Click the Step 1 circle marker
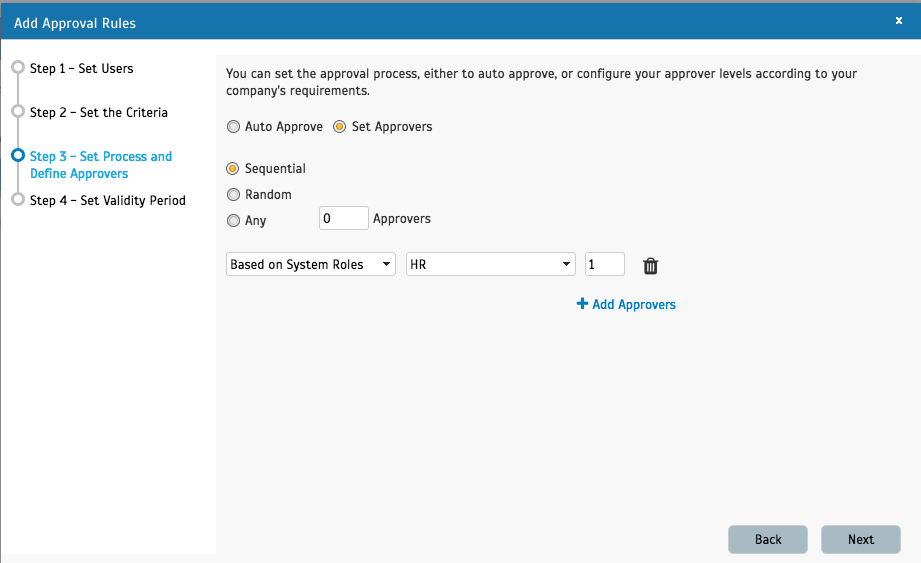 click(17, 68)
